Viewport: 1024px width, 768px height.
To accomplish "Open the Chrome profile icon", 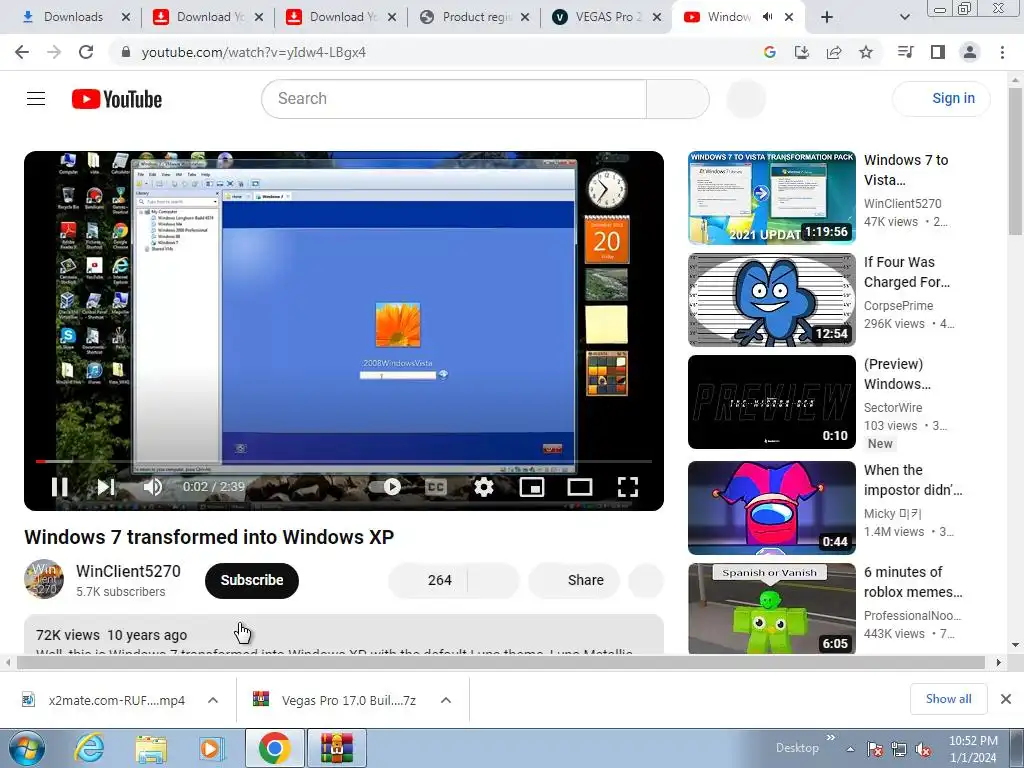I will coord(970,52).
